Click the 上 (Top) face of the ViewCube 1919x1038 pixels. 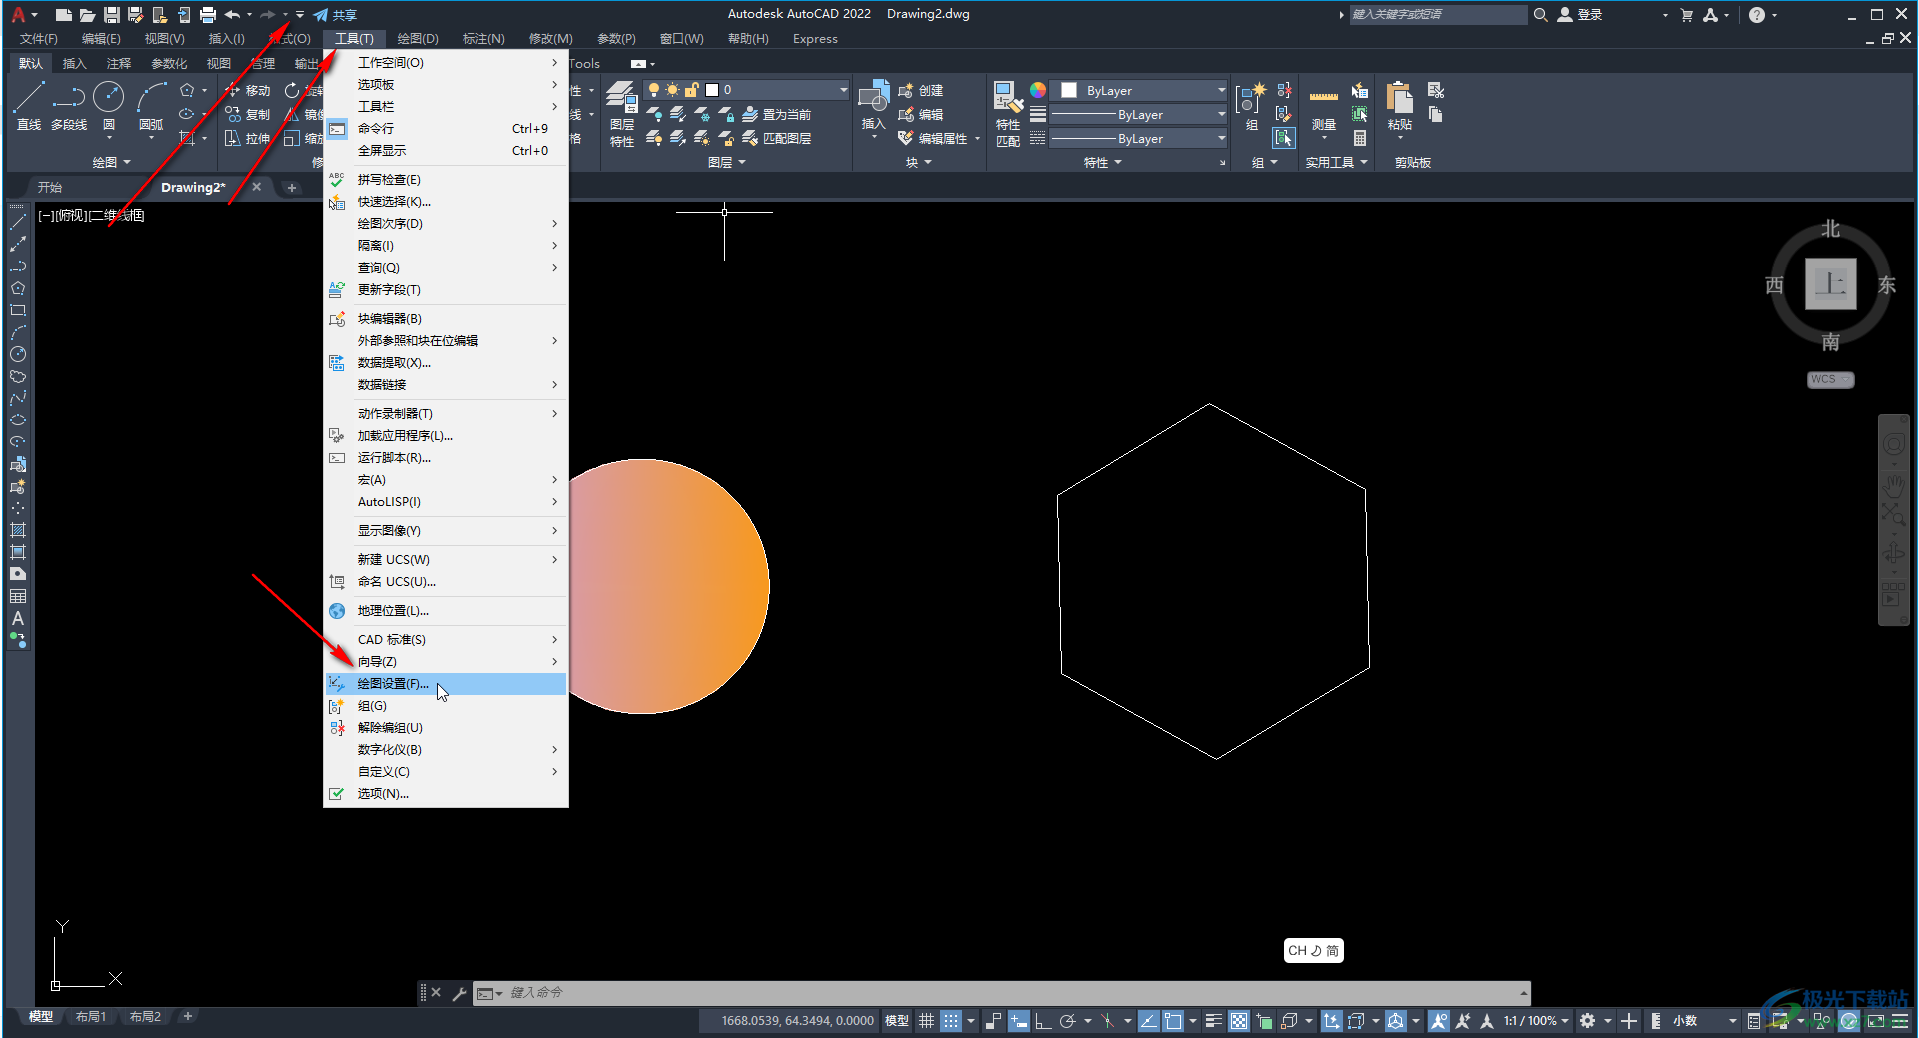click(1830, 284)
